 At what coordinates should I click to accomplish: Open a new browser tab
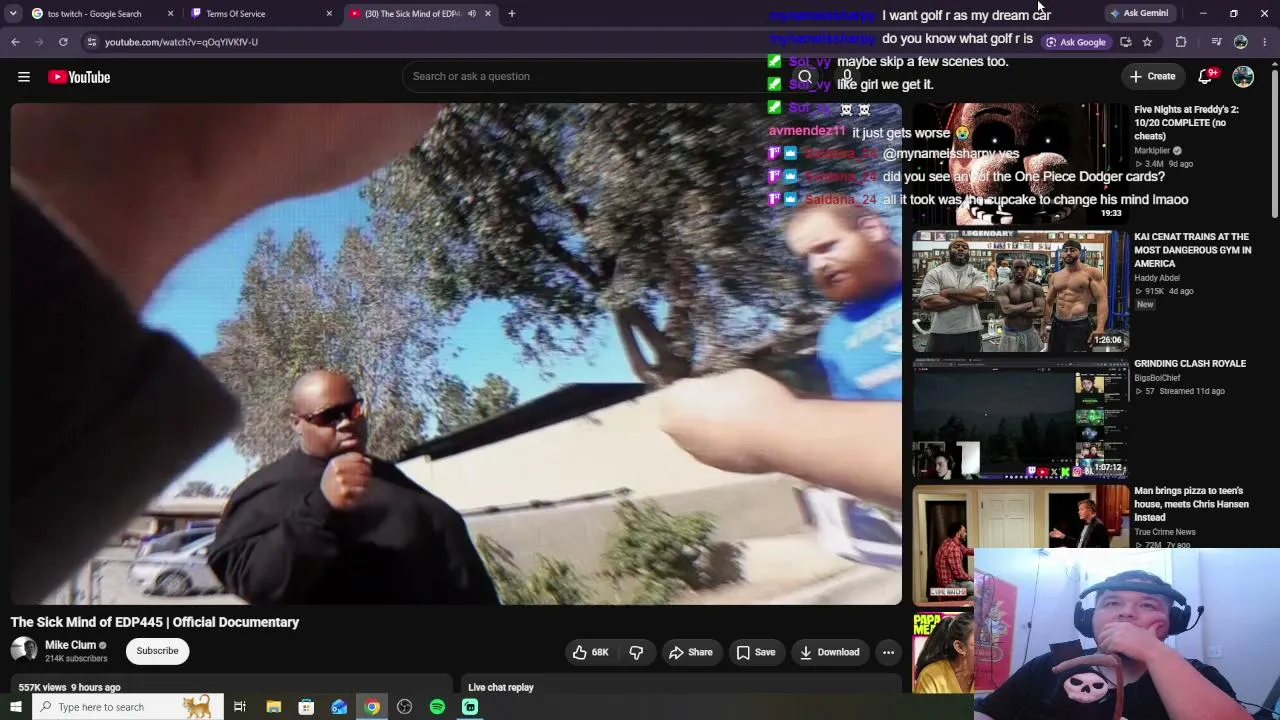(512, 14)
